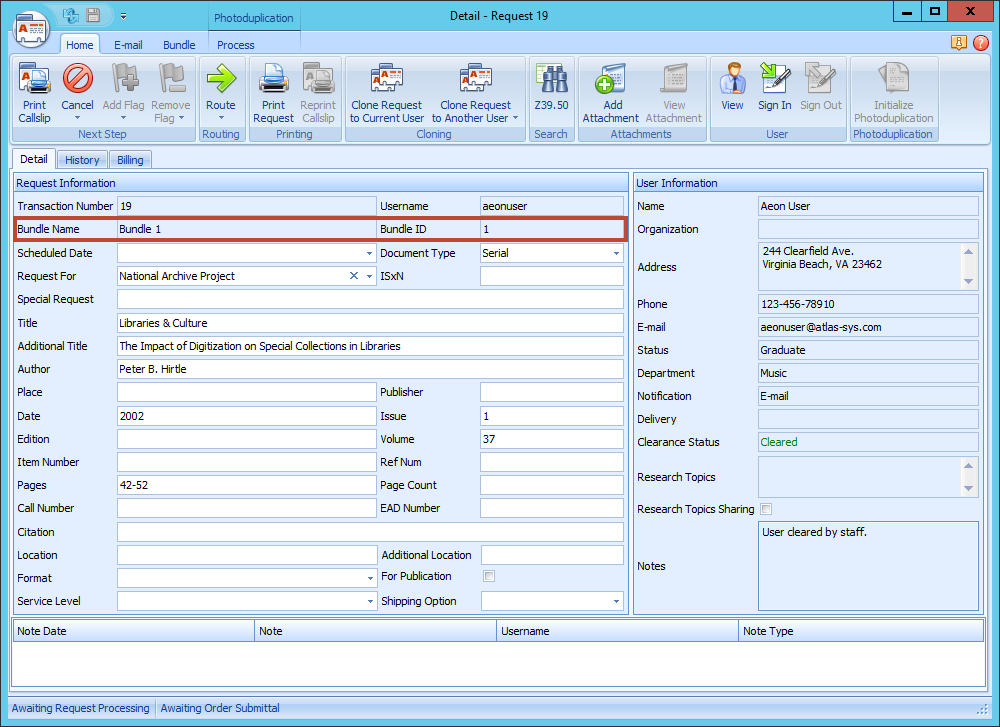Viewport: 1000px width, 727px height.
Task: Open the Z39.50 search binoculars
Action: point(551,80)
